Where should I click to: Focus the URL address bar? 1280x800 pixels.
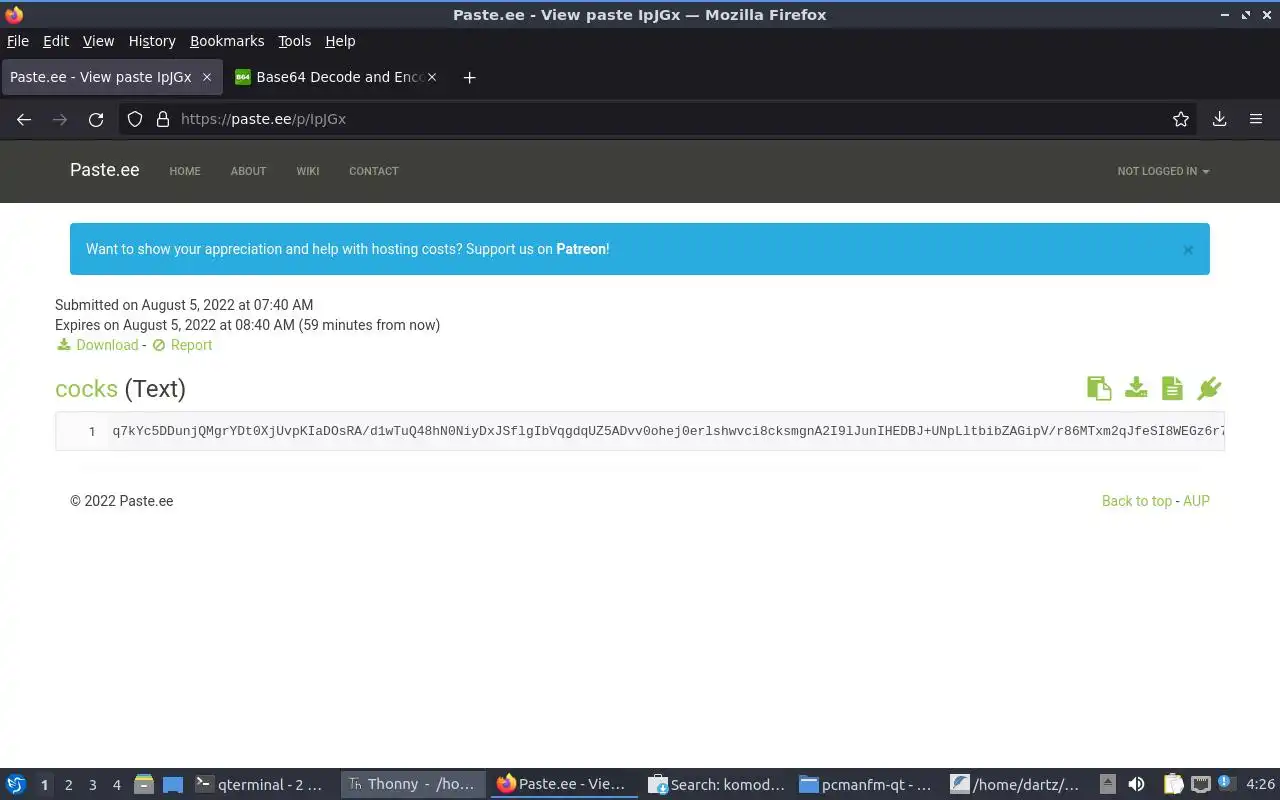(x=660, y=119)
